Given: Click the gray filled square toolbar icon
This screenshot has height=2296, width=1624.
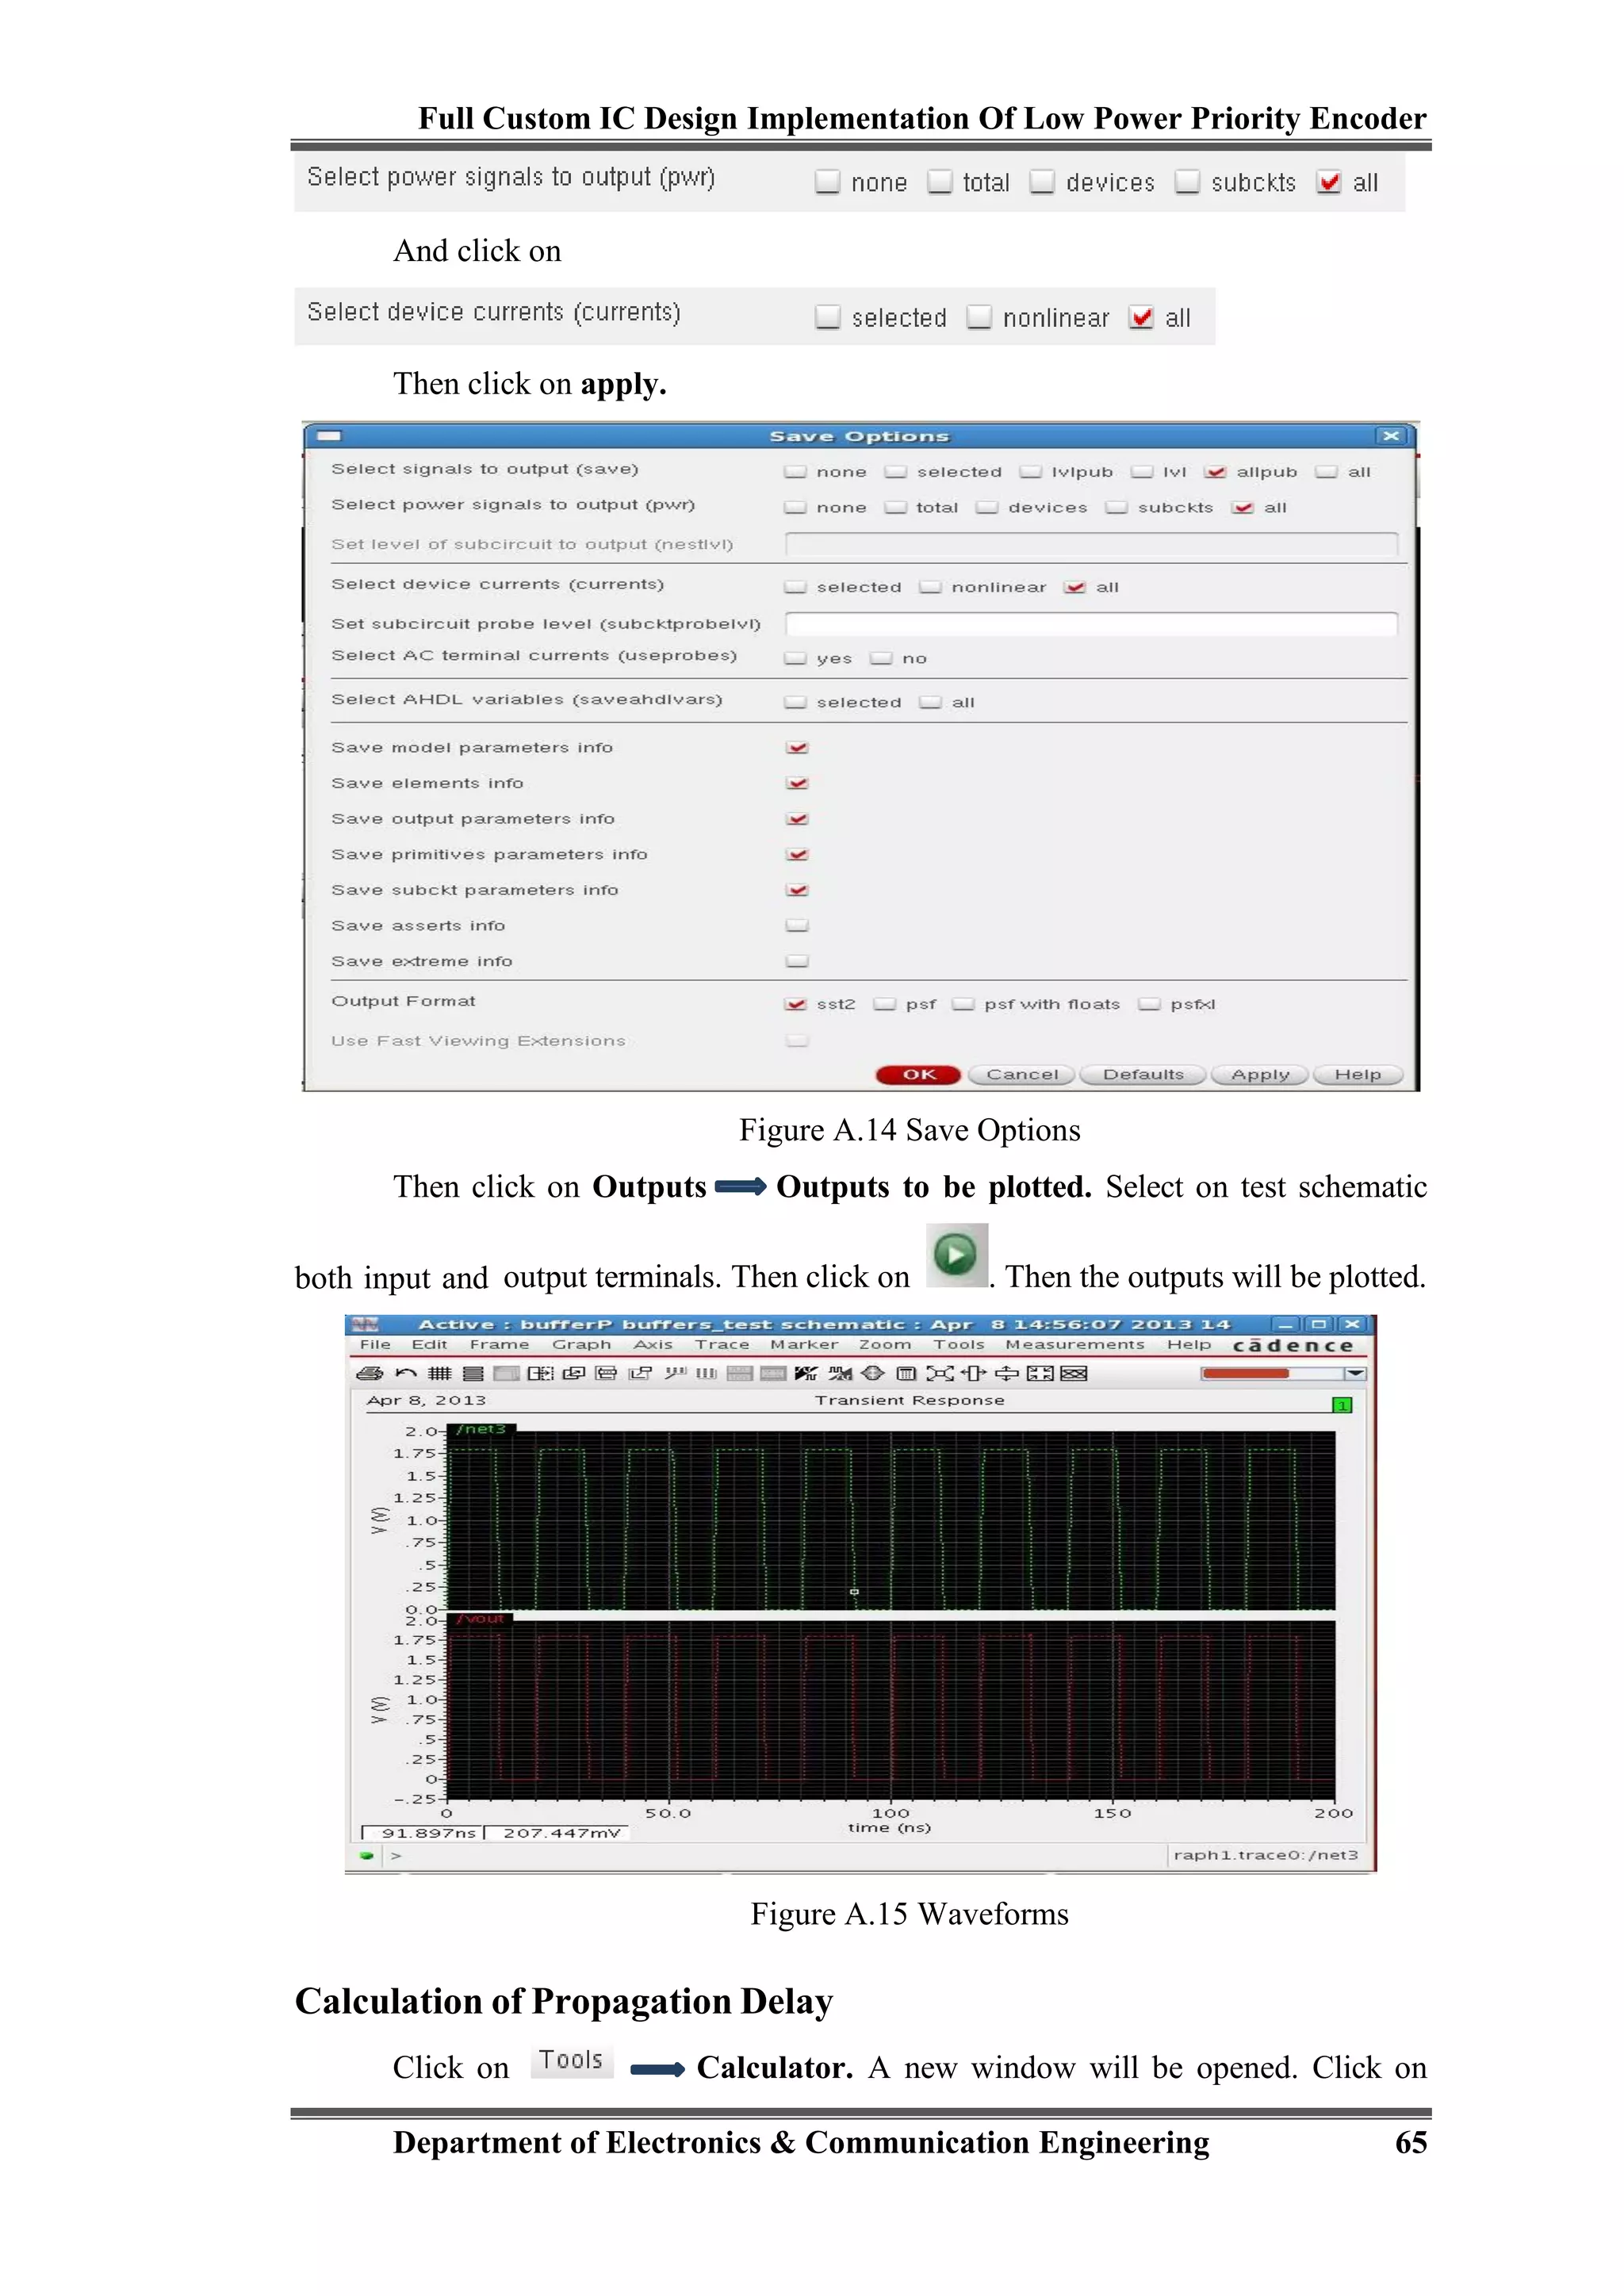Looking at the screenshot, I should tap(507, 1374).
